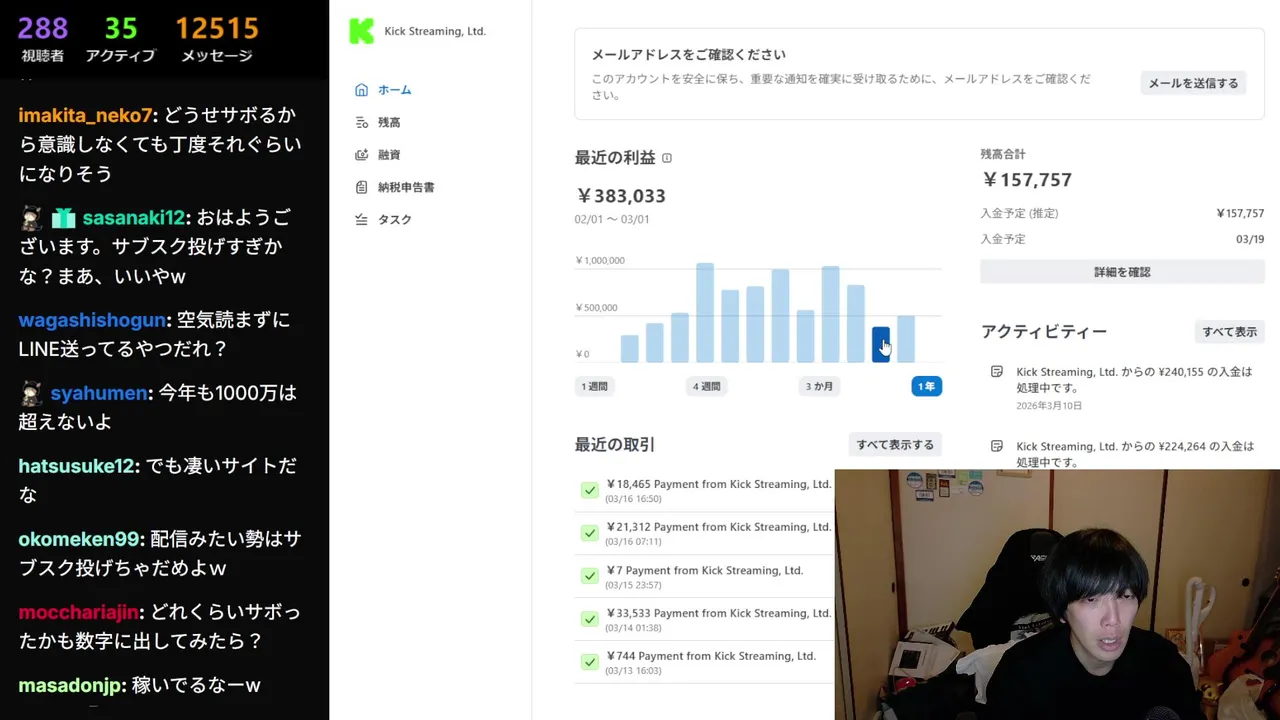
Task: Click the info icon next to 最近の利益
Action: click(667, 158)
